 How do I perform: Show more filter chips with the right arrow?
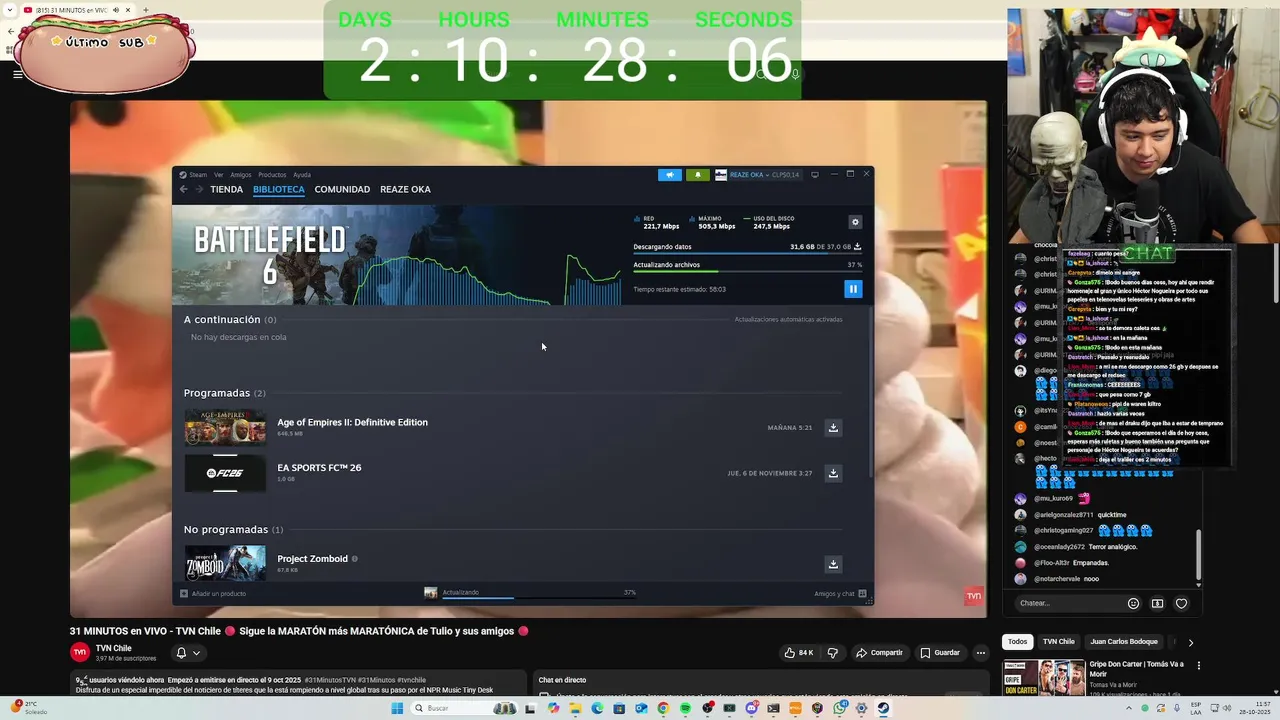1190,642
